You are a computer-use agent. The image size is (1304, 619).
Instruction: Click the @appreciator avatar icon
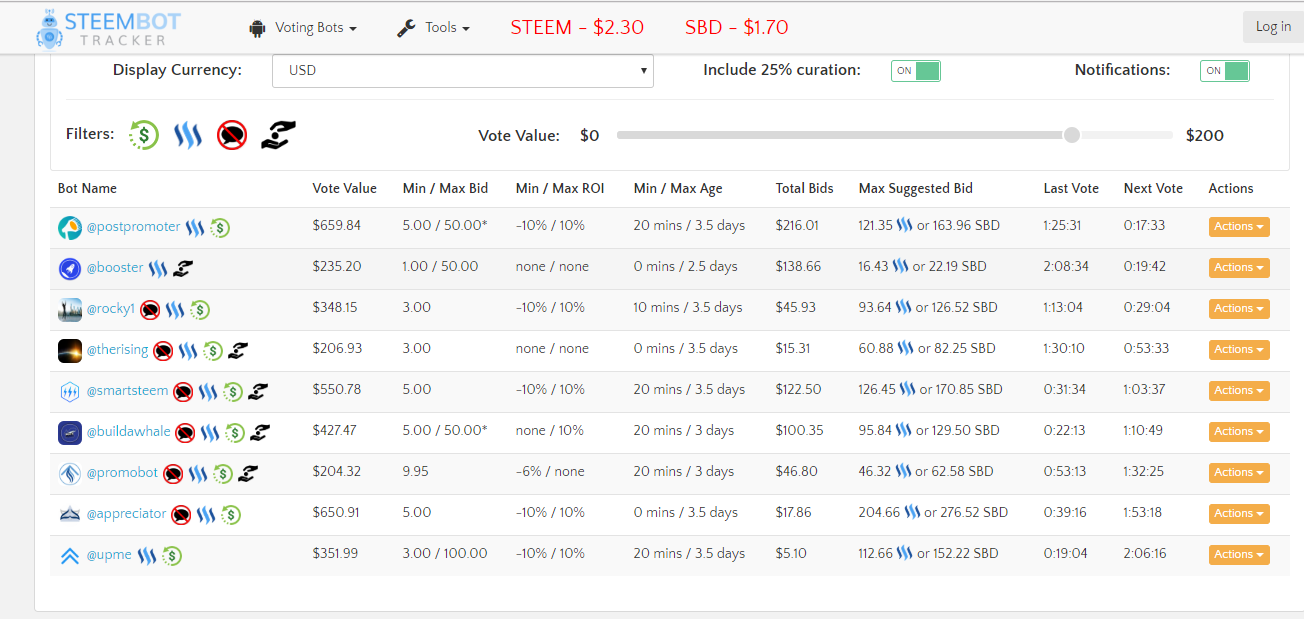coord(69,514)
